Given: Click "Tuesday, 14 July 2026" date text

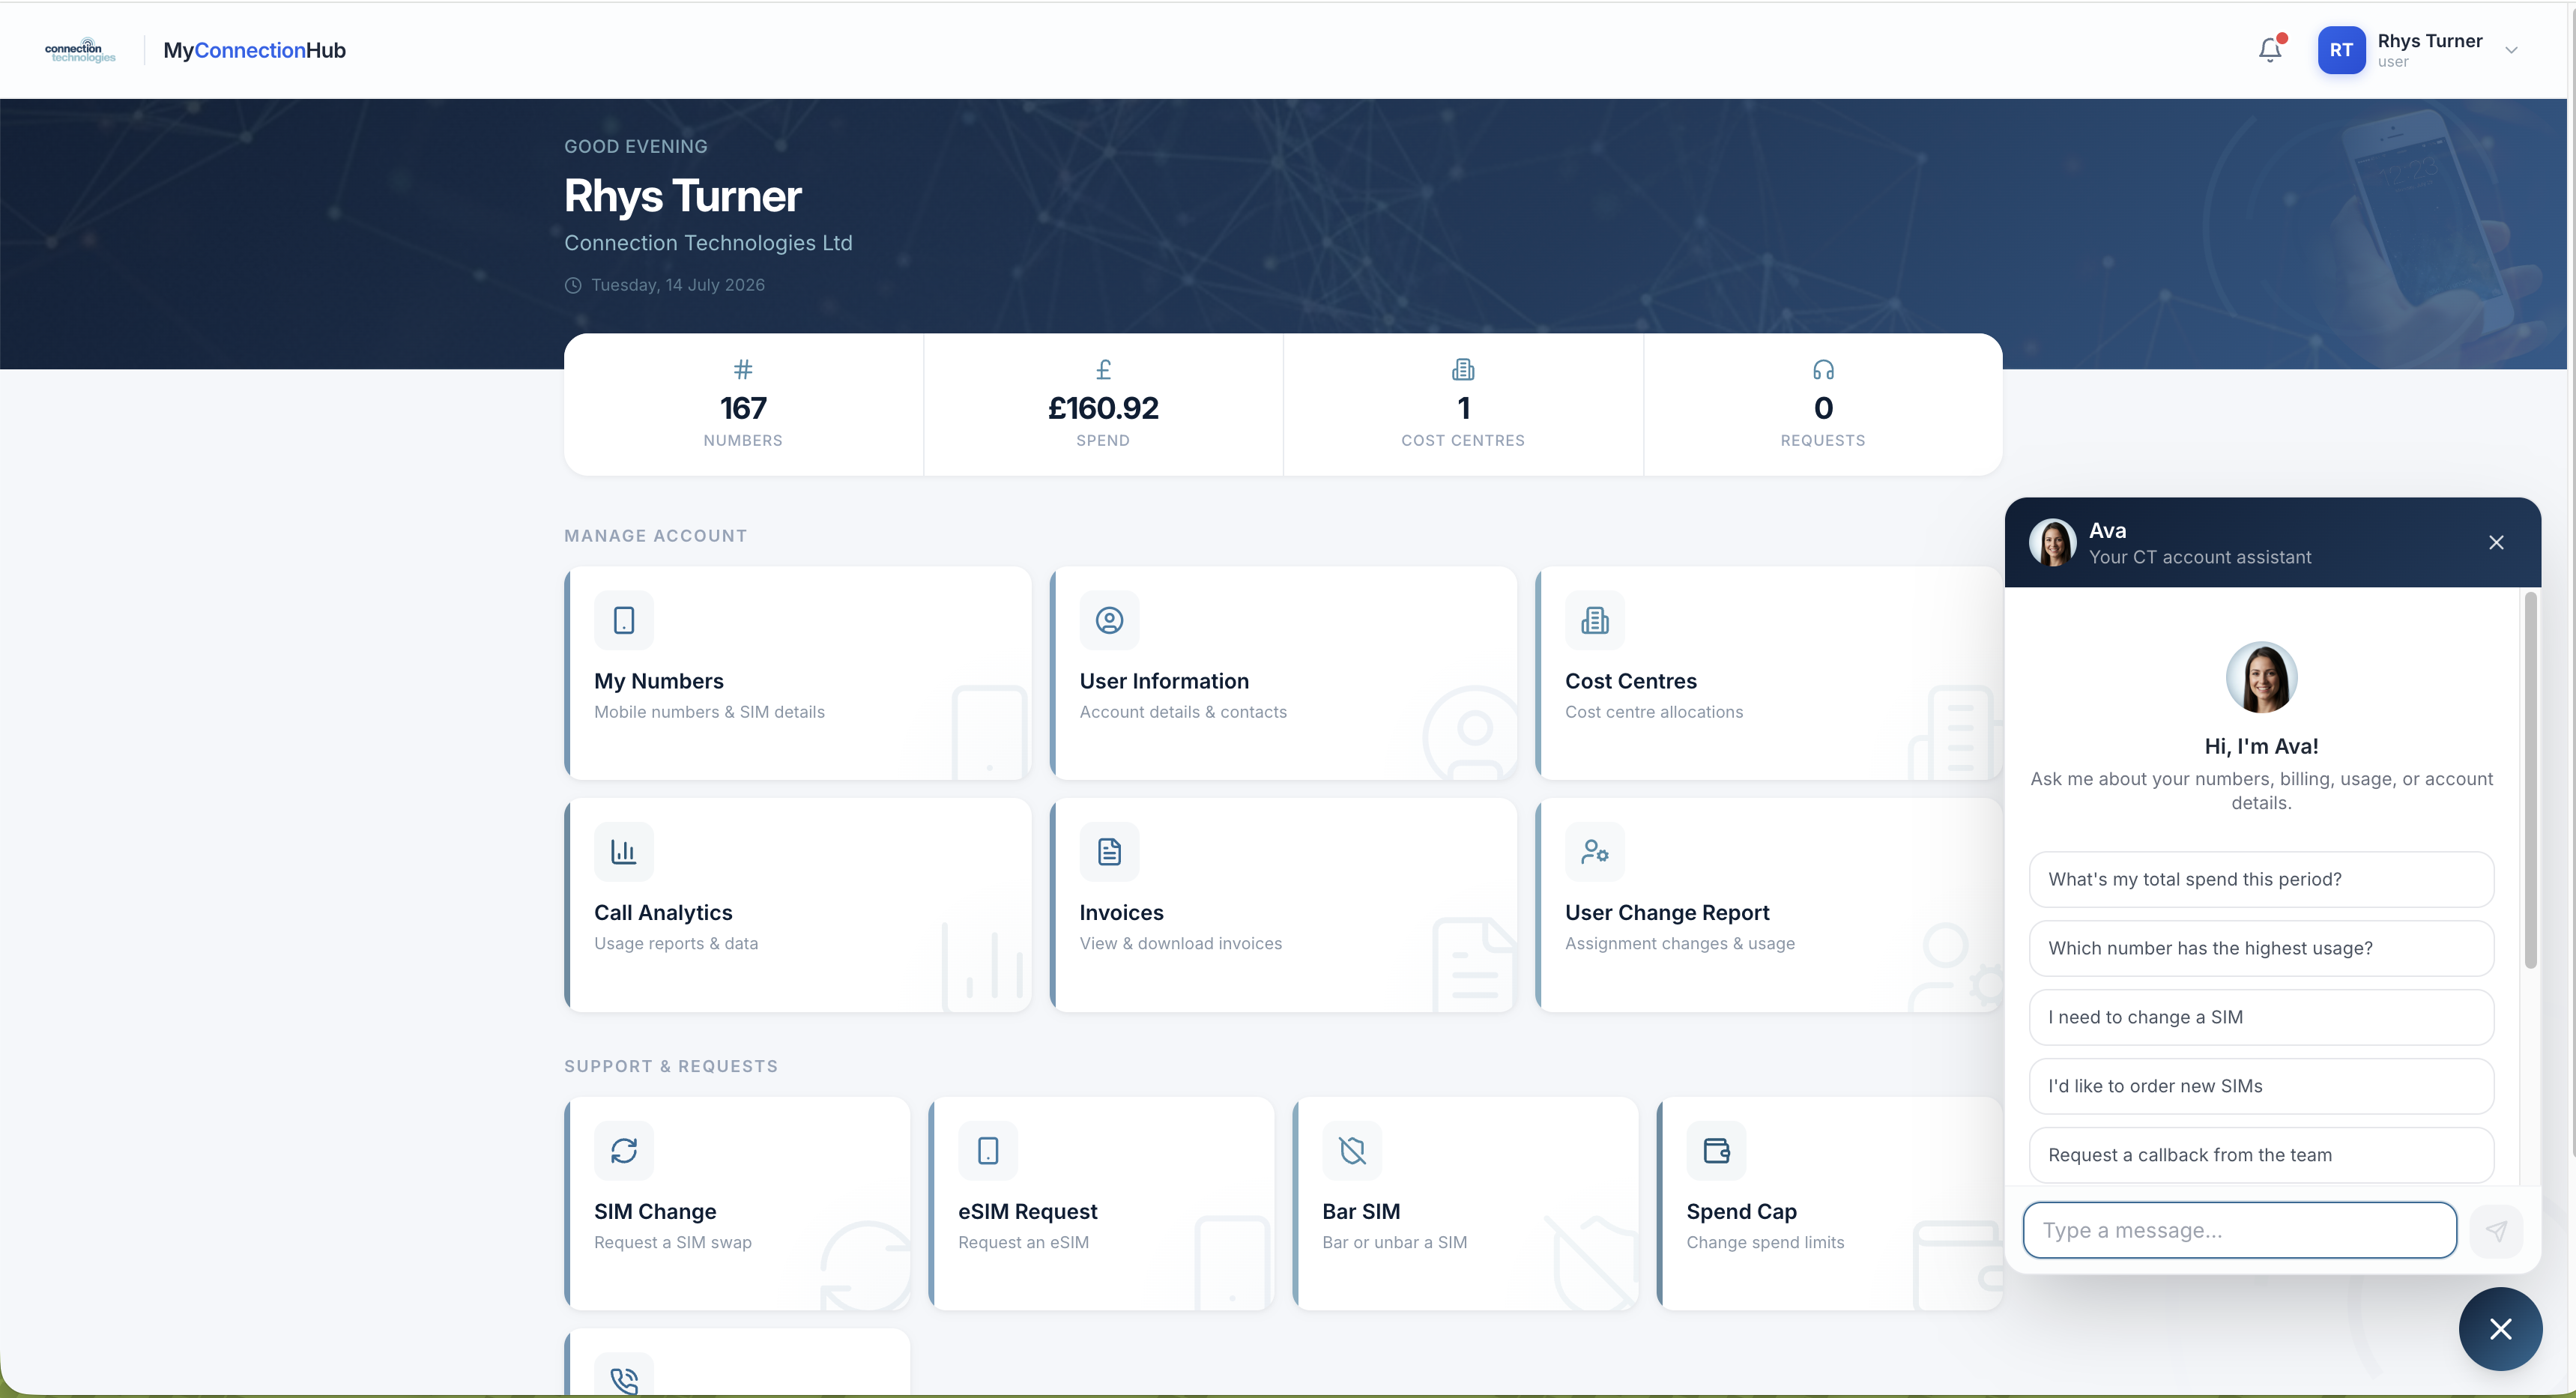Looking at the screenshot, I should pos(678,285).
